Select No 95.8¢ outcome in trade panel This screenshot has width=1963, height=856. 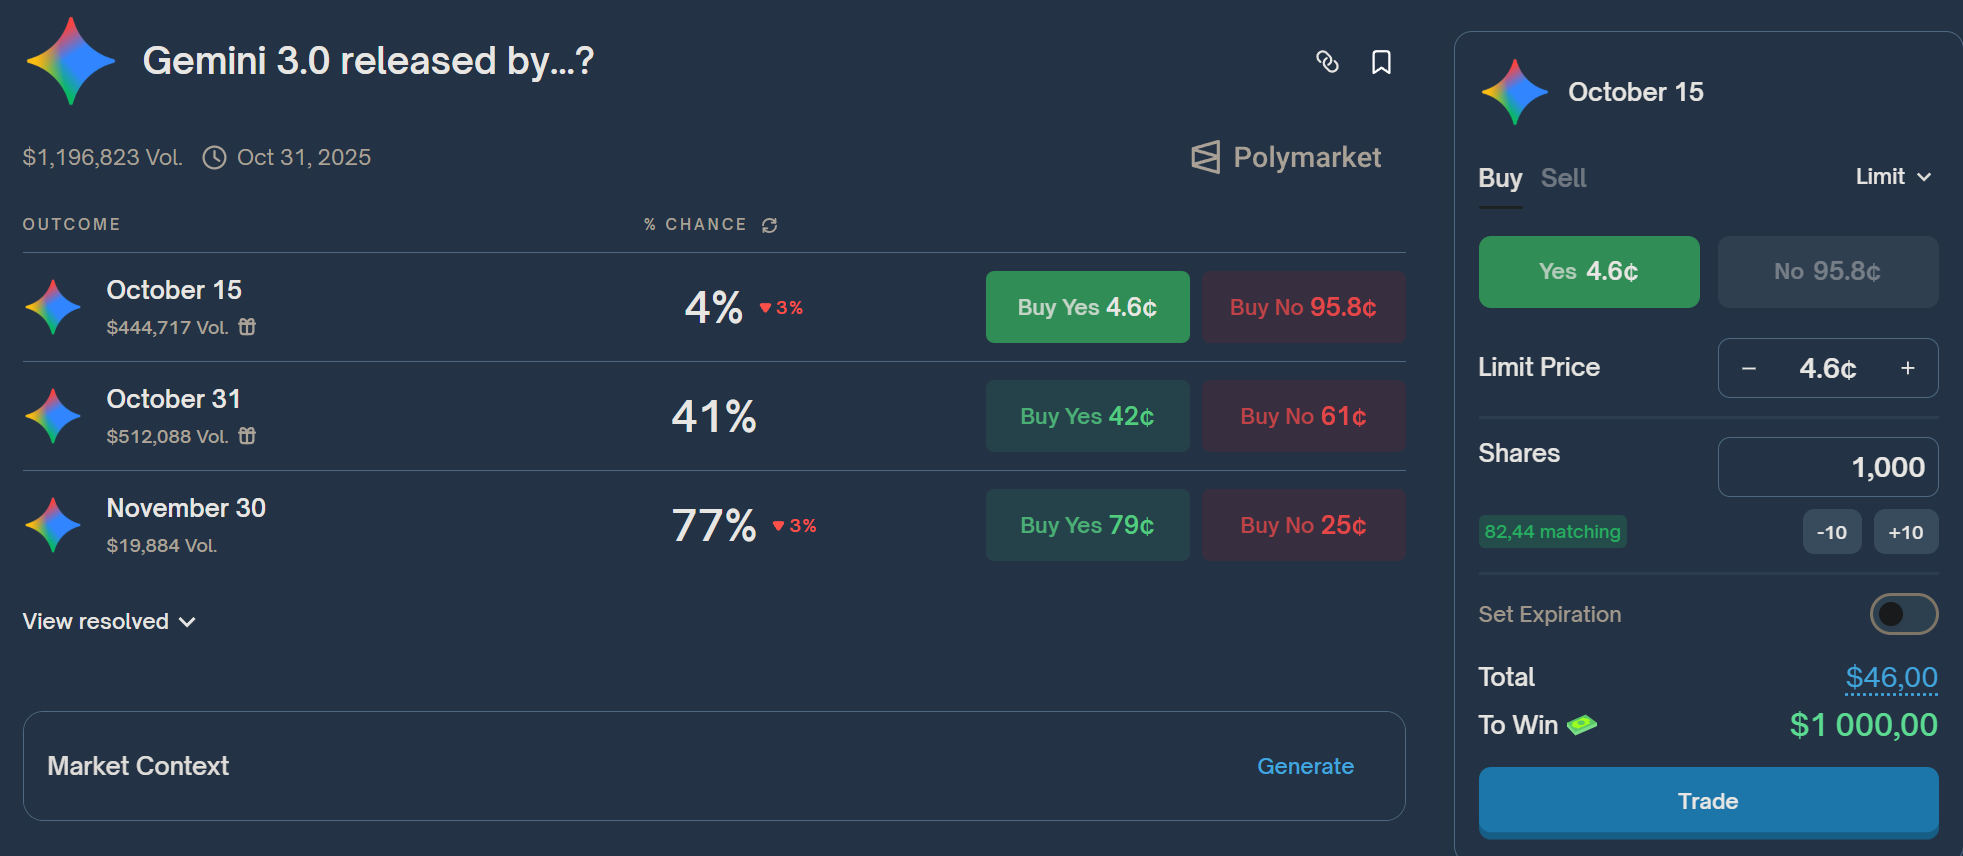1828,272
